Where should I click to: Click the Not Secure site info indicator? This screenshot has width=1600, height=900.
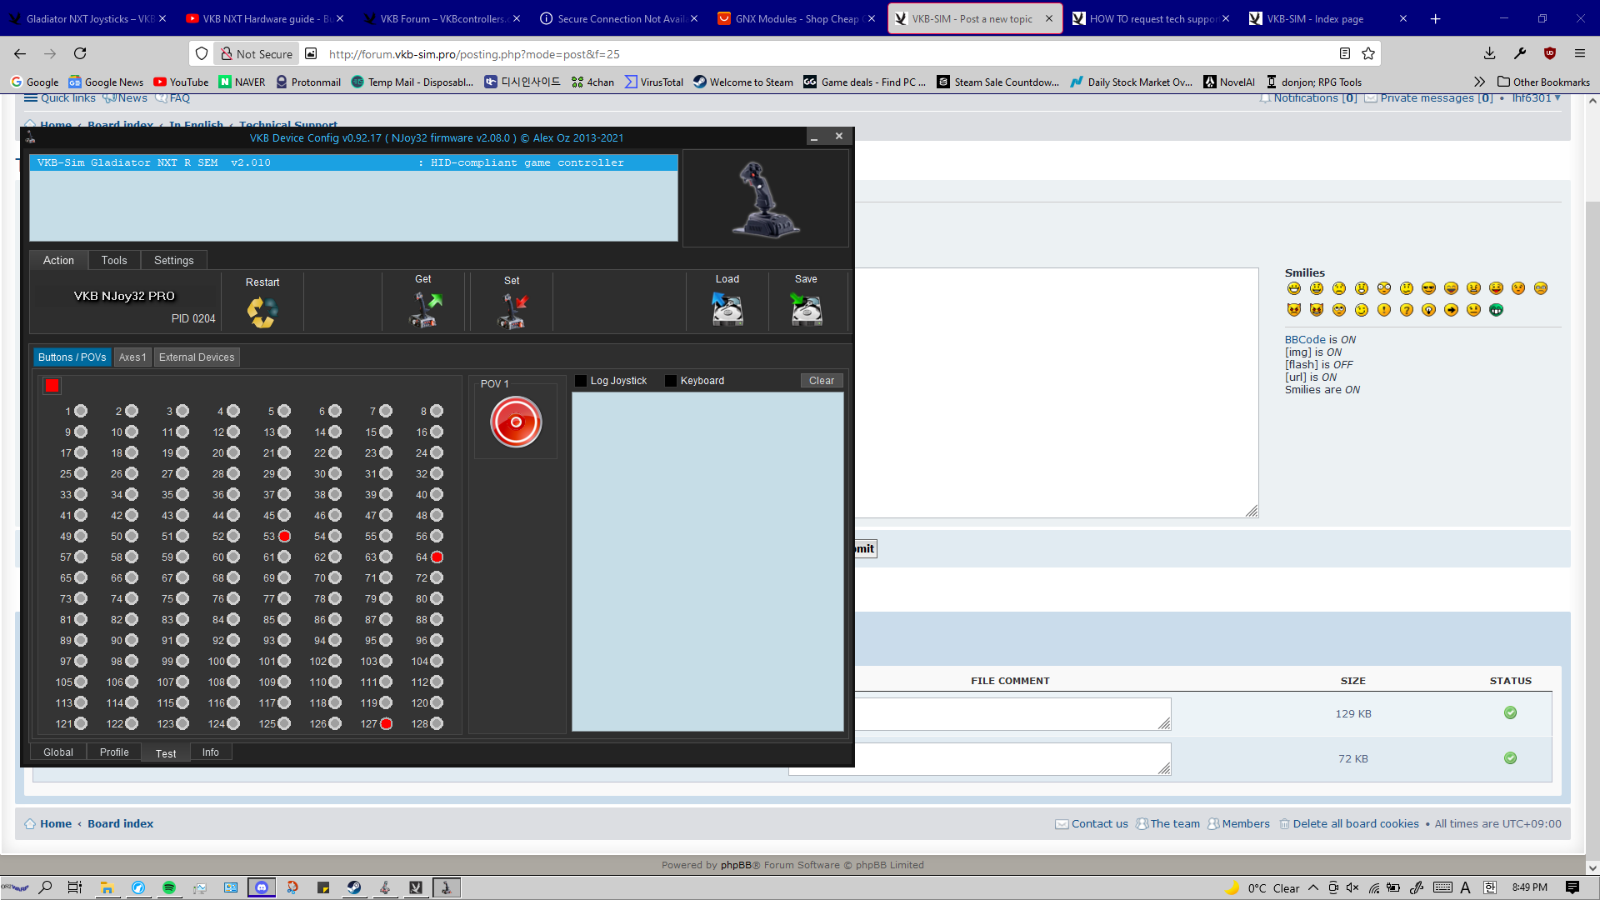pos(257,54)
